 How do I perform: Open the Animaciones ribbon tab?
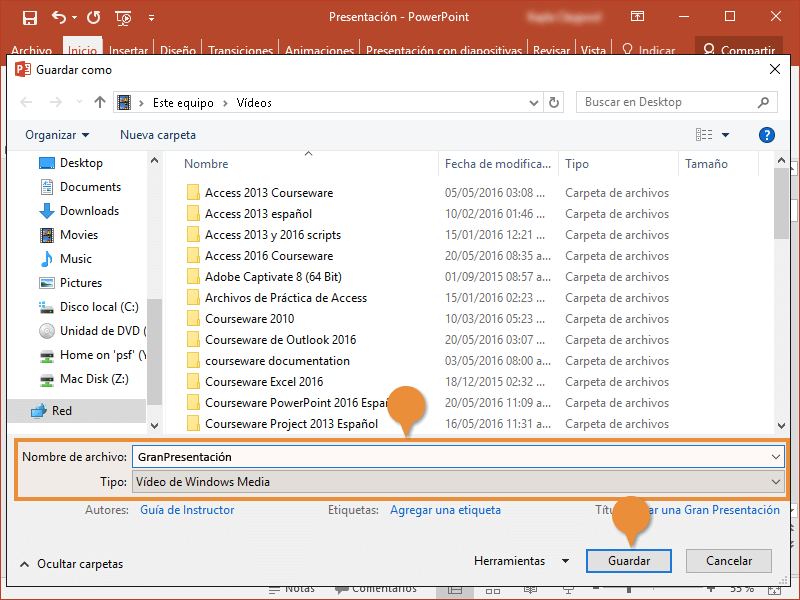pyautogui.click(x=319, y=50)
